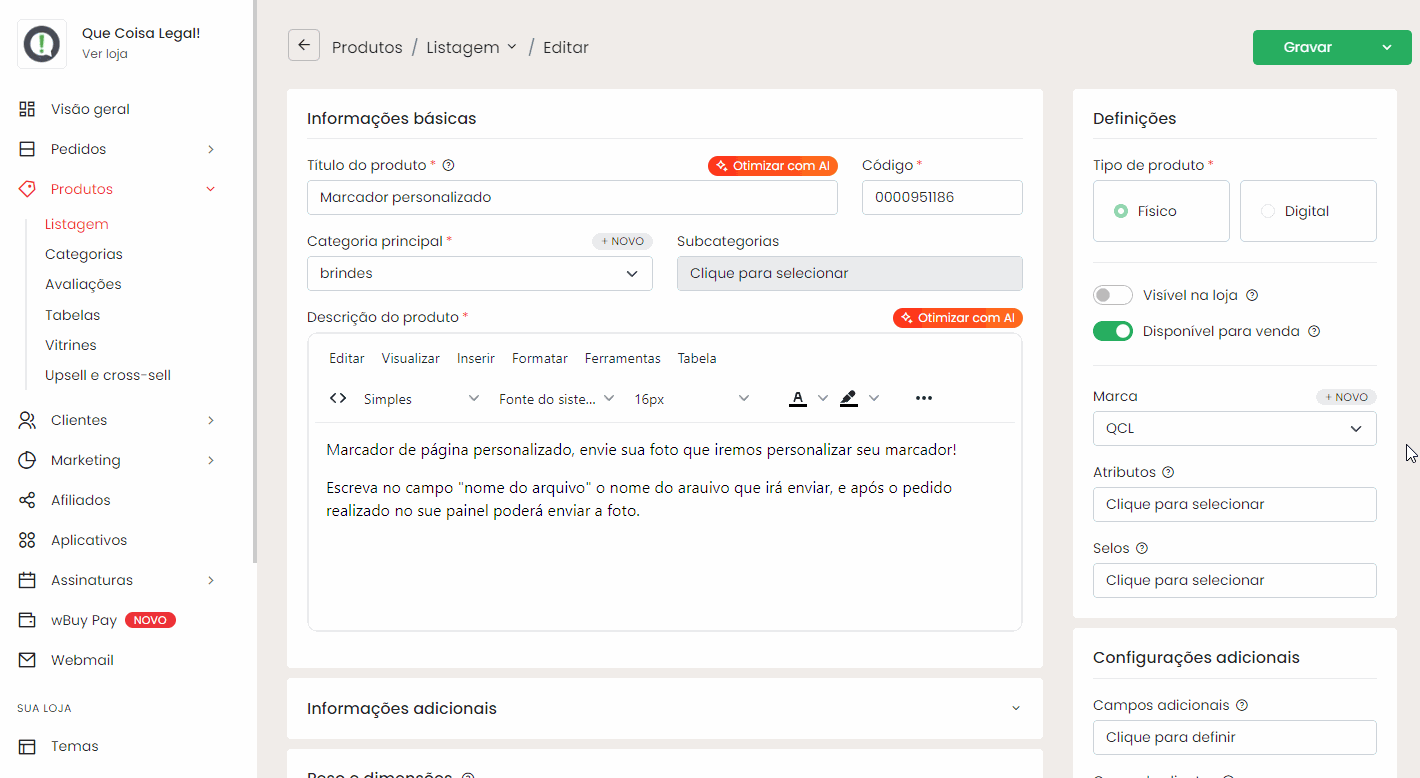Open the Categoria principal dropdown
The image size is (1420, 778).
click(479, 273)
